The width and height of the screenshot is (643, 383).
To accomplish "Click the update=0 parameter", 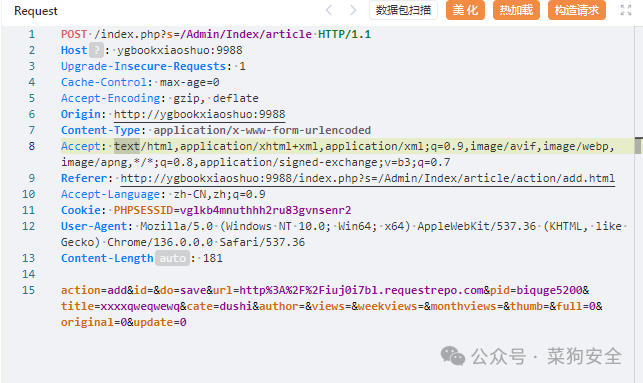I will [x=160, y=322].
